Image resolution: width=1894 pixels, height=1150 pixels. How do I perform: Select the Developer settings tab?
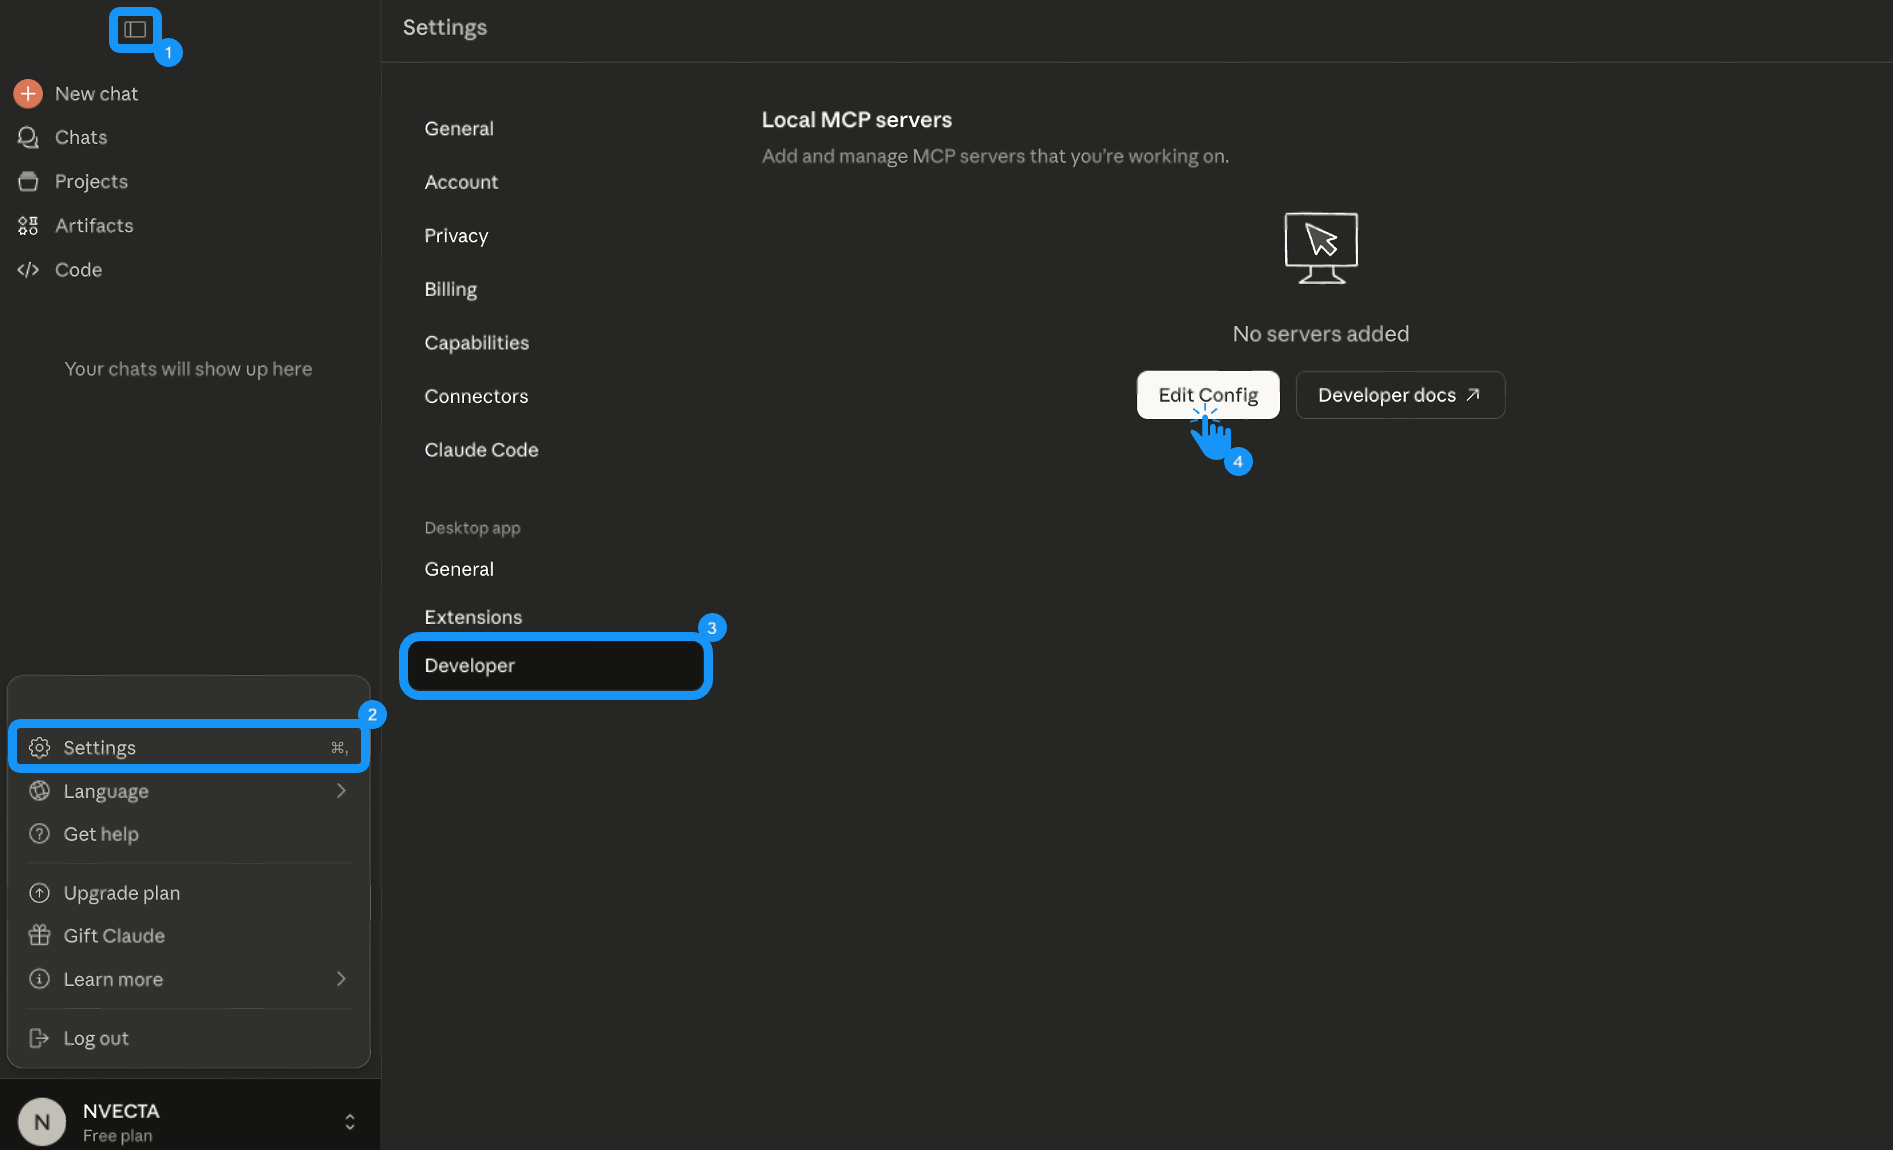click(x=556, y=666)
